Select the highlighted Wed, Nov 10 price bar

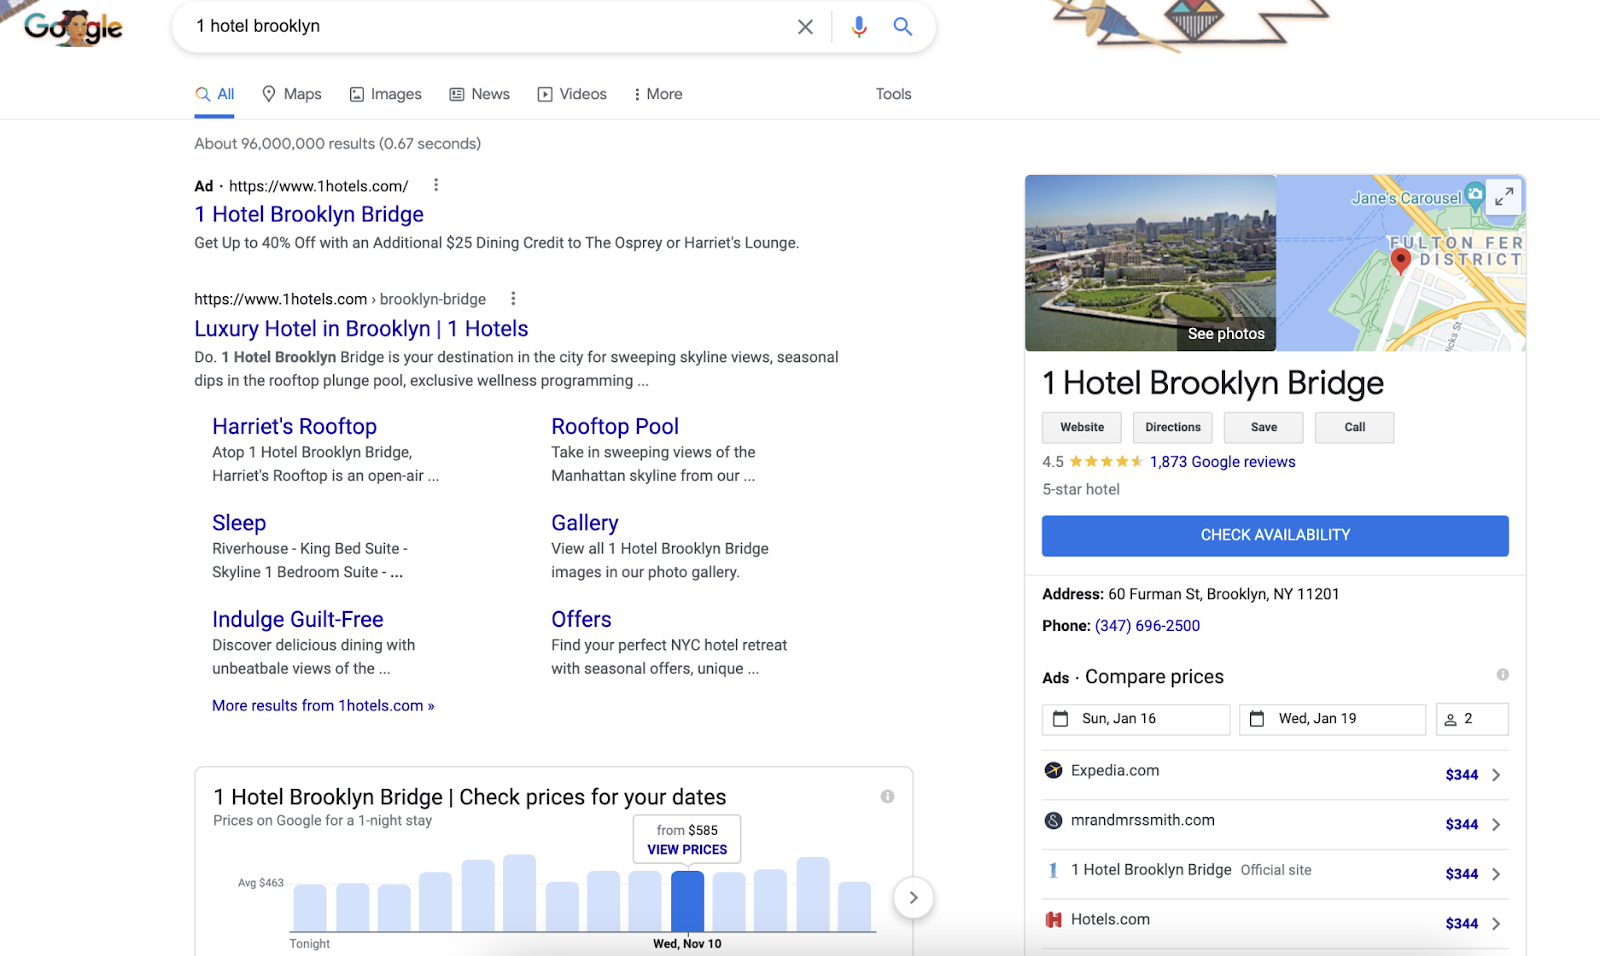(687, 901)
